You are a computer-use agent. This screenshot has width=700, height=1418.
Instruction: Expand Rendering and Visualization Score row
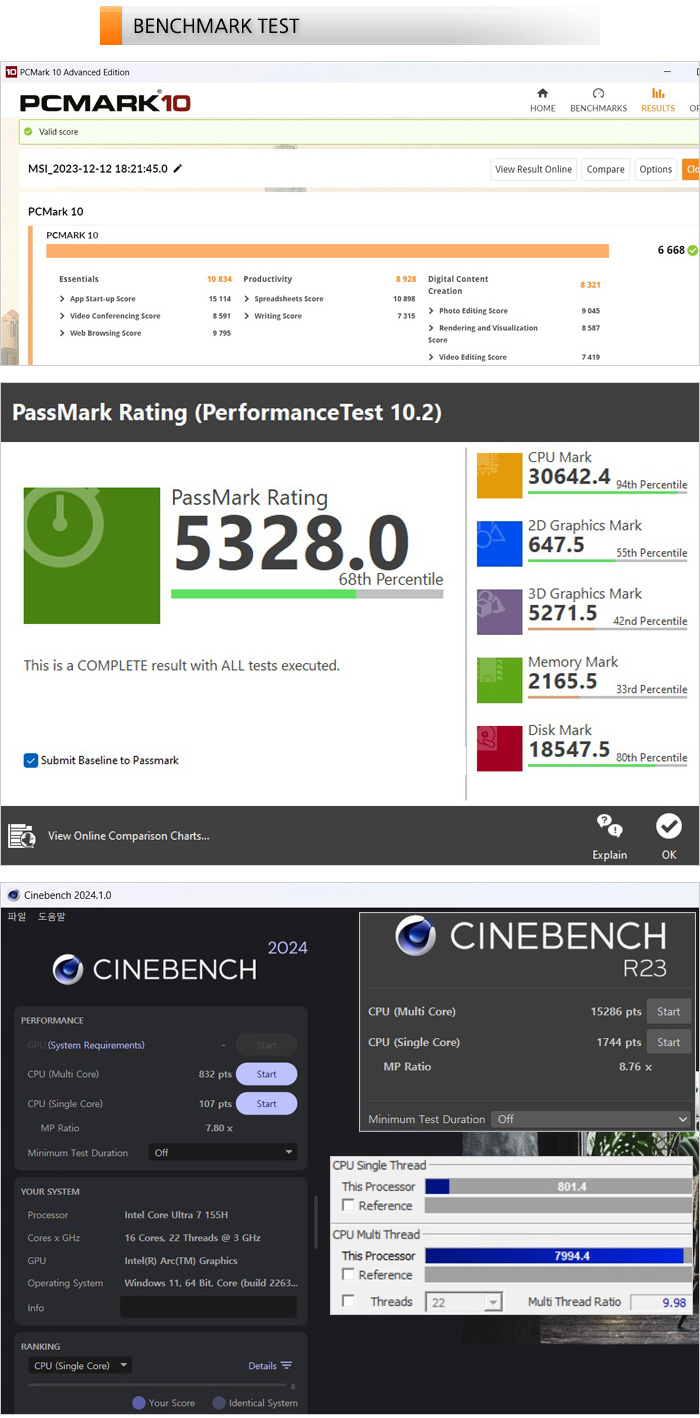pos(432,328)
